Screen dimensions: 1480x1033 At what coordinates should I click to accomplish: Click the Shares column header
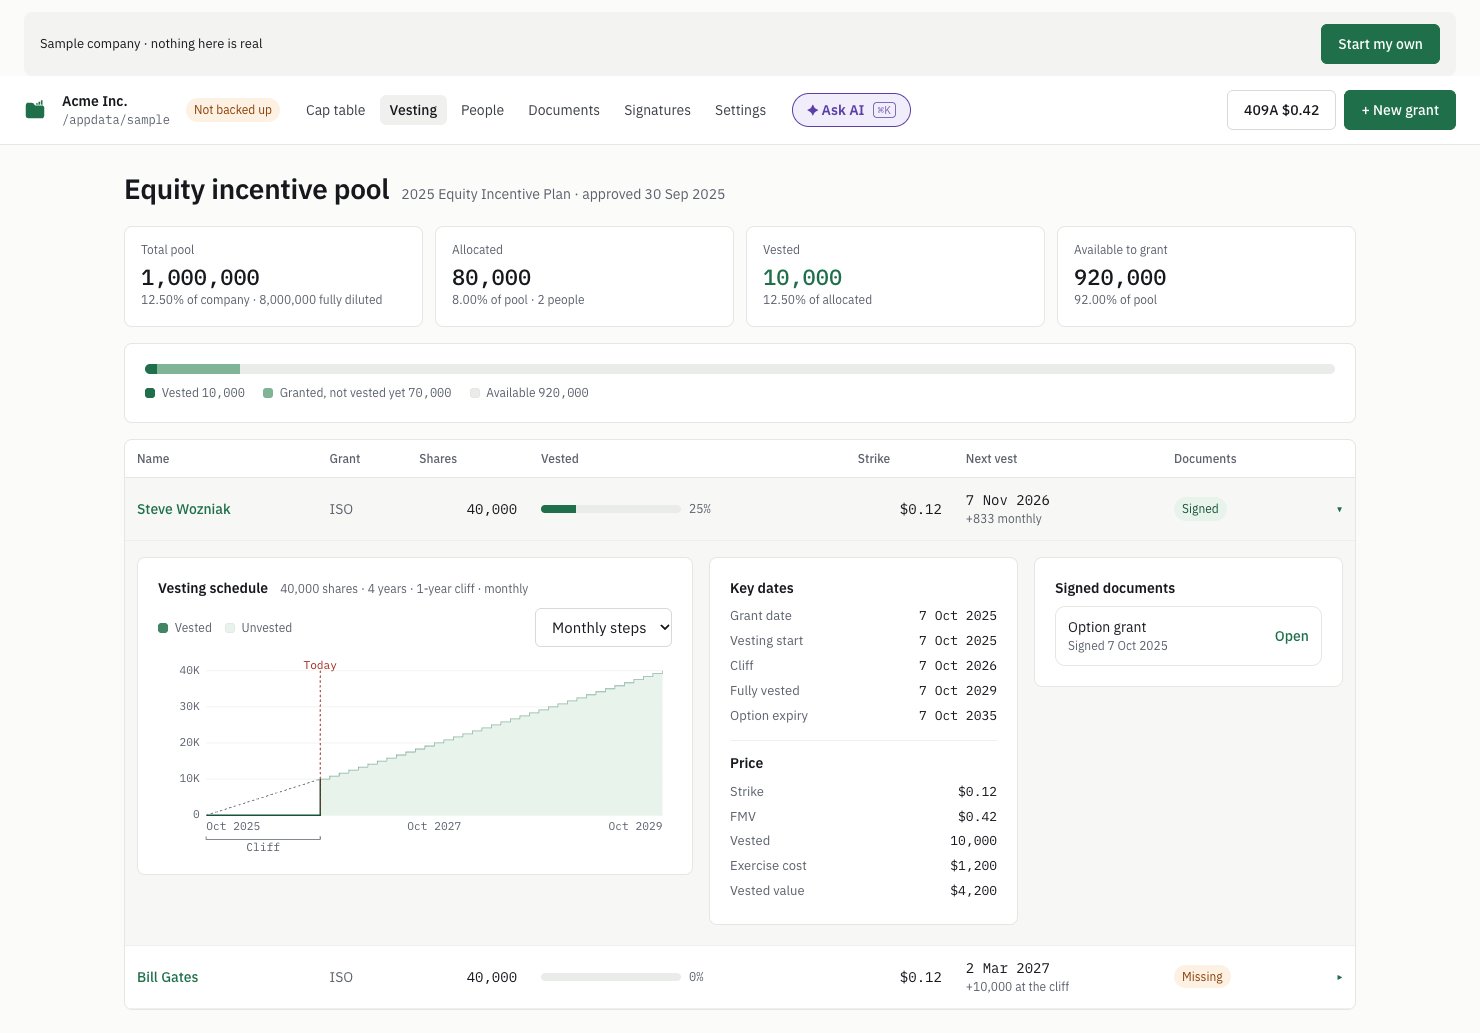[x=438, y=459]
